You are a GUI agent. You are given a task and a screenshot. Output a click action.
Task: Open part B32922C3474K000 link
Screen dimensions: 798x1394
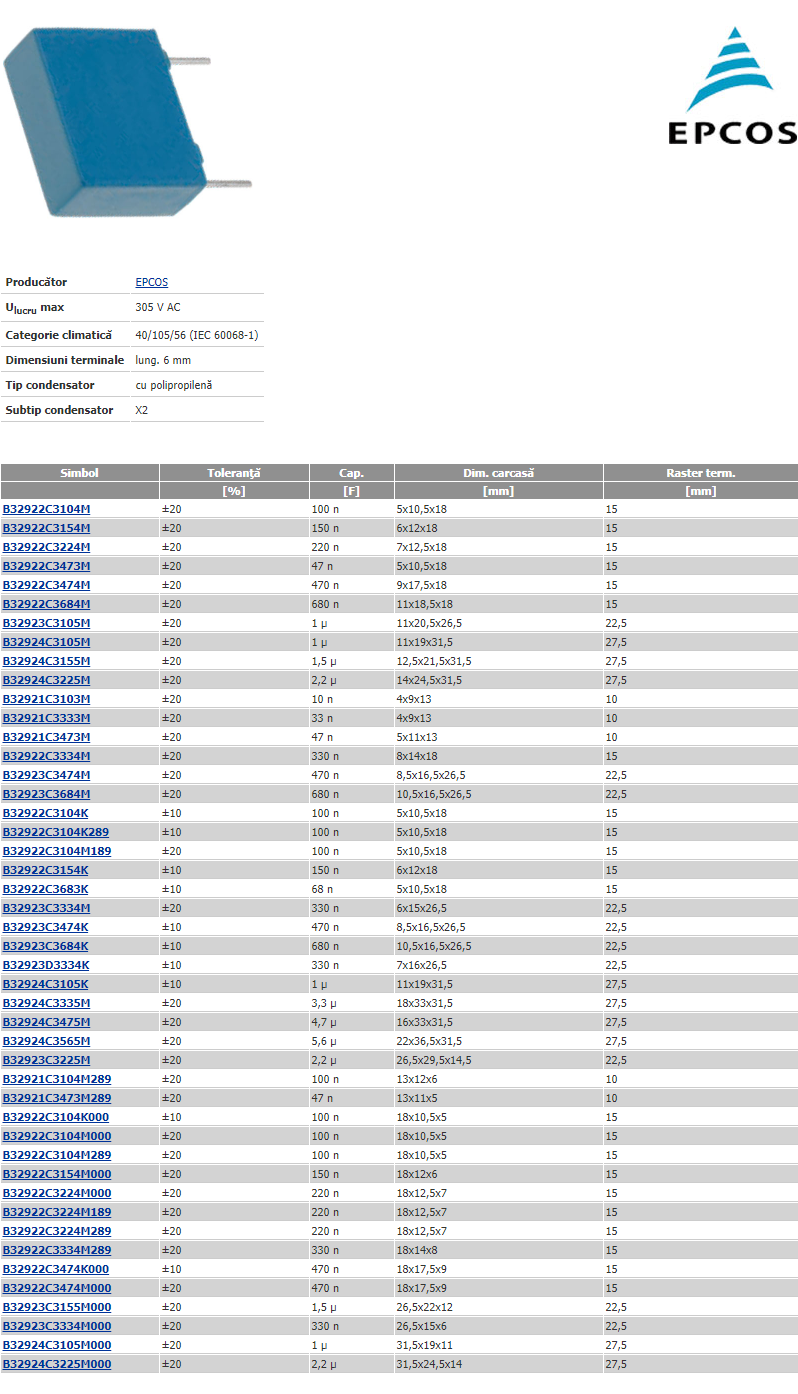[x=56, y=1269]
